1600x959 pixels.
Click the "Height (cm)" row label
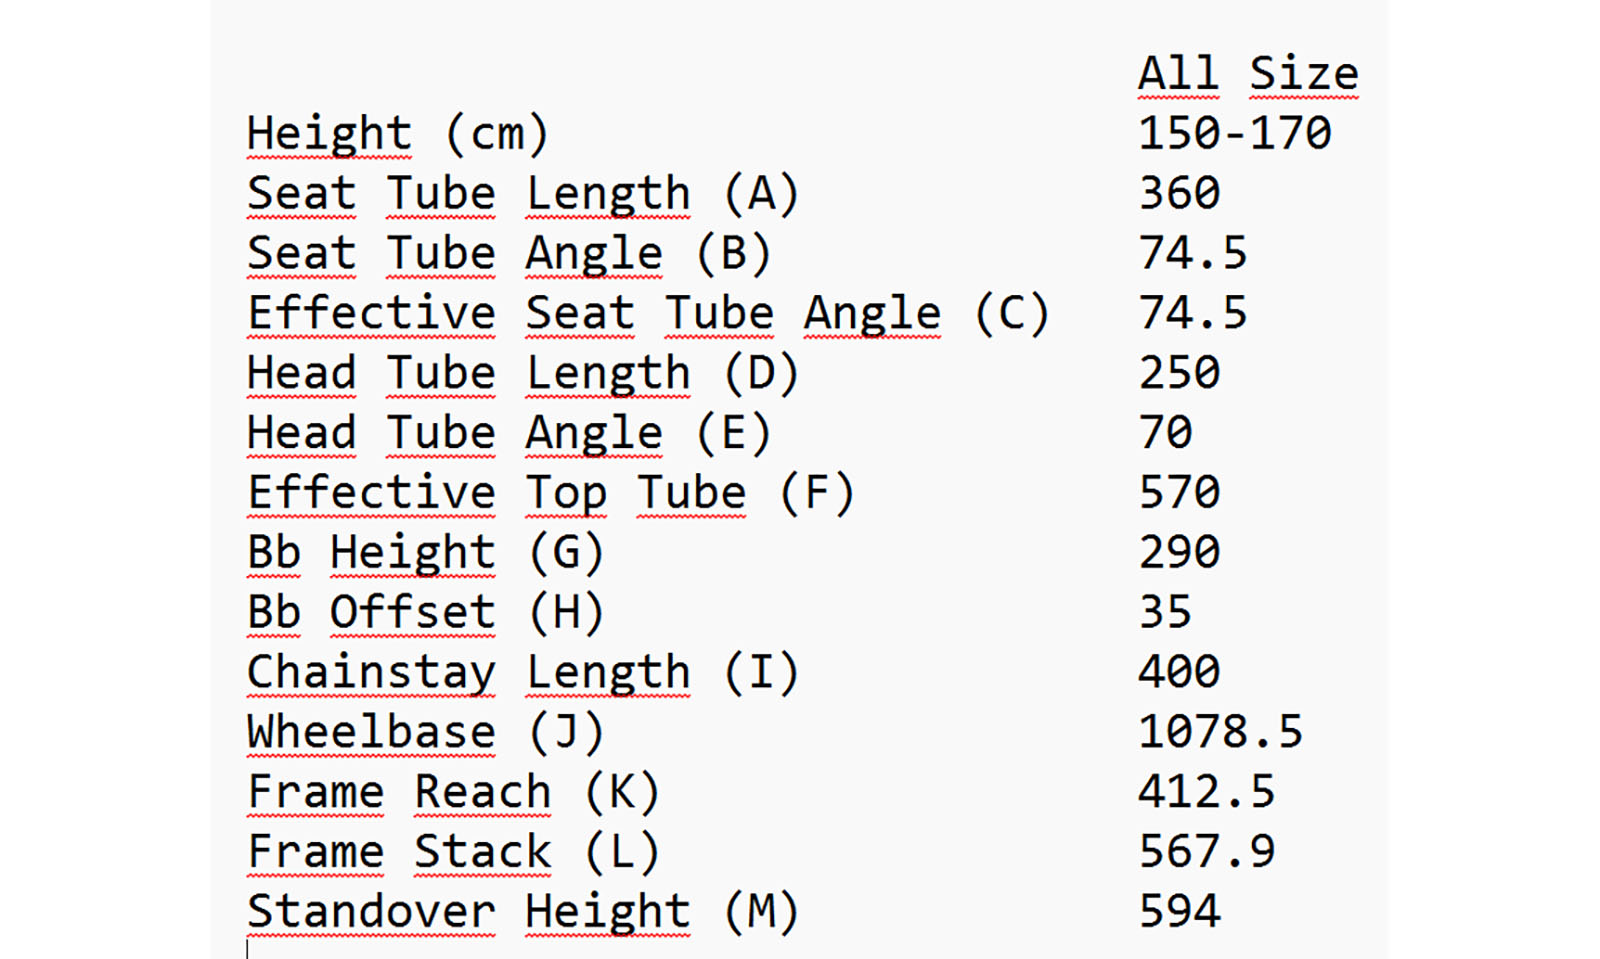click(x=397, y=134)
